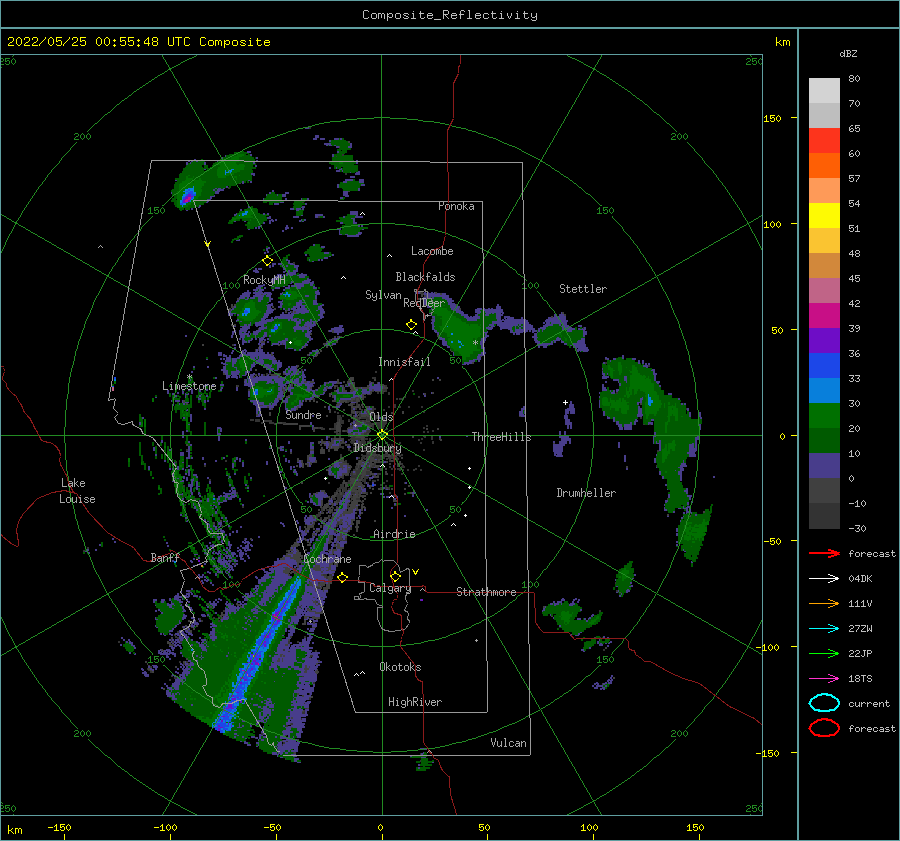Click red swatch between 65 and 60 dBZ
The image size is (900, 841).
(824, 141)
